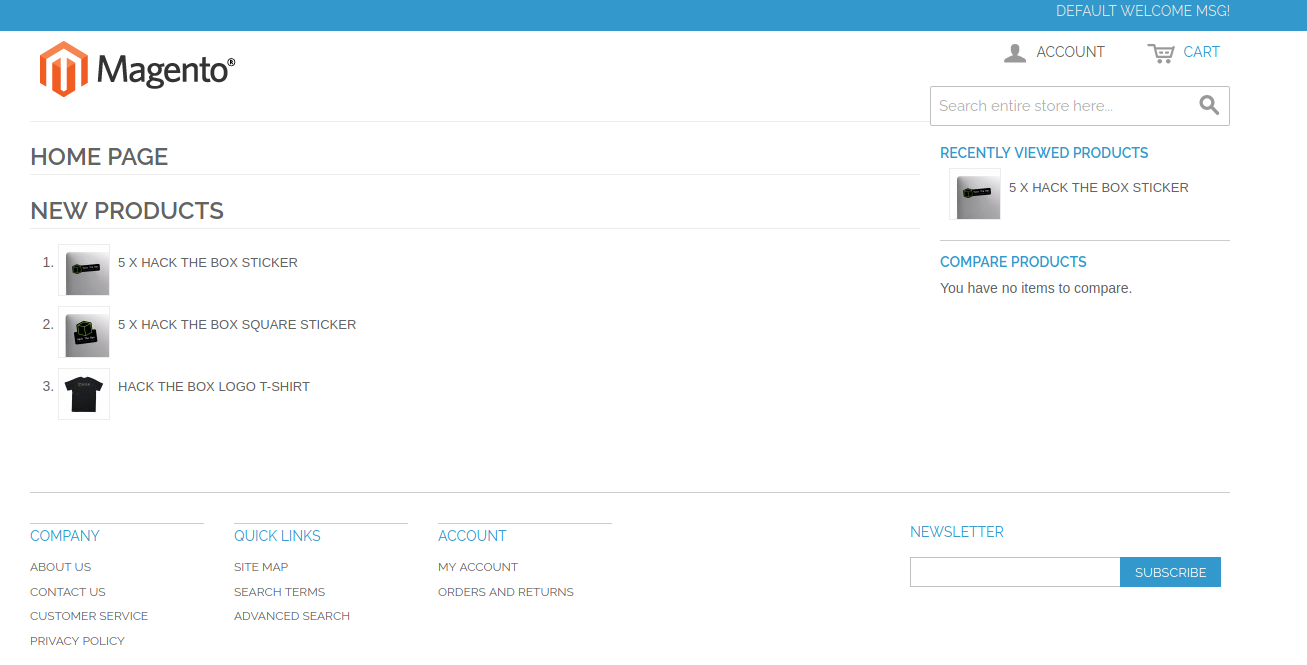Open the HACK THE BOX LOGO T-SHIRT thumbnail
The image size is (1307, 665).
point(84,393)
